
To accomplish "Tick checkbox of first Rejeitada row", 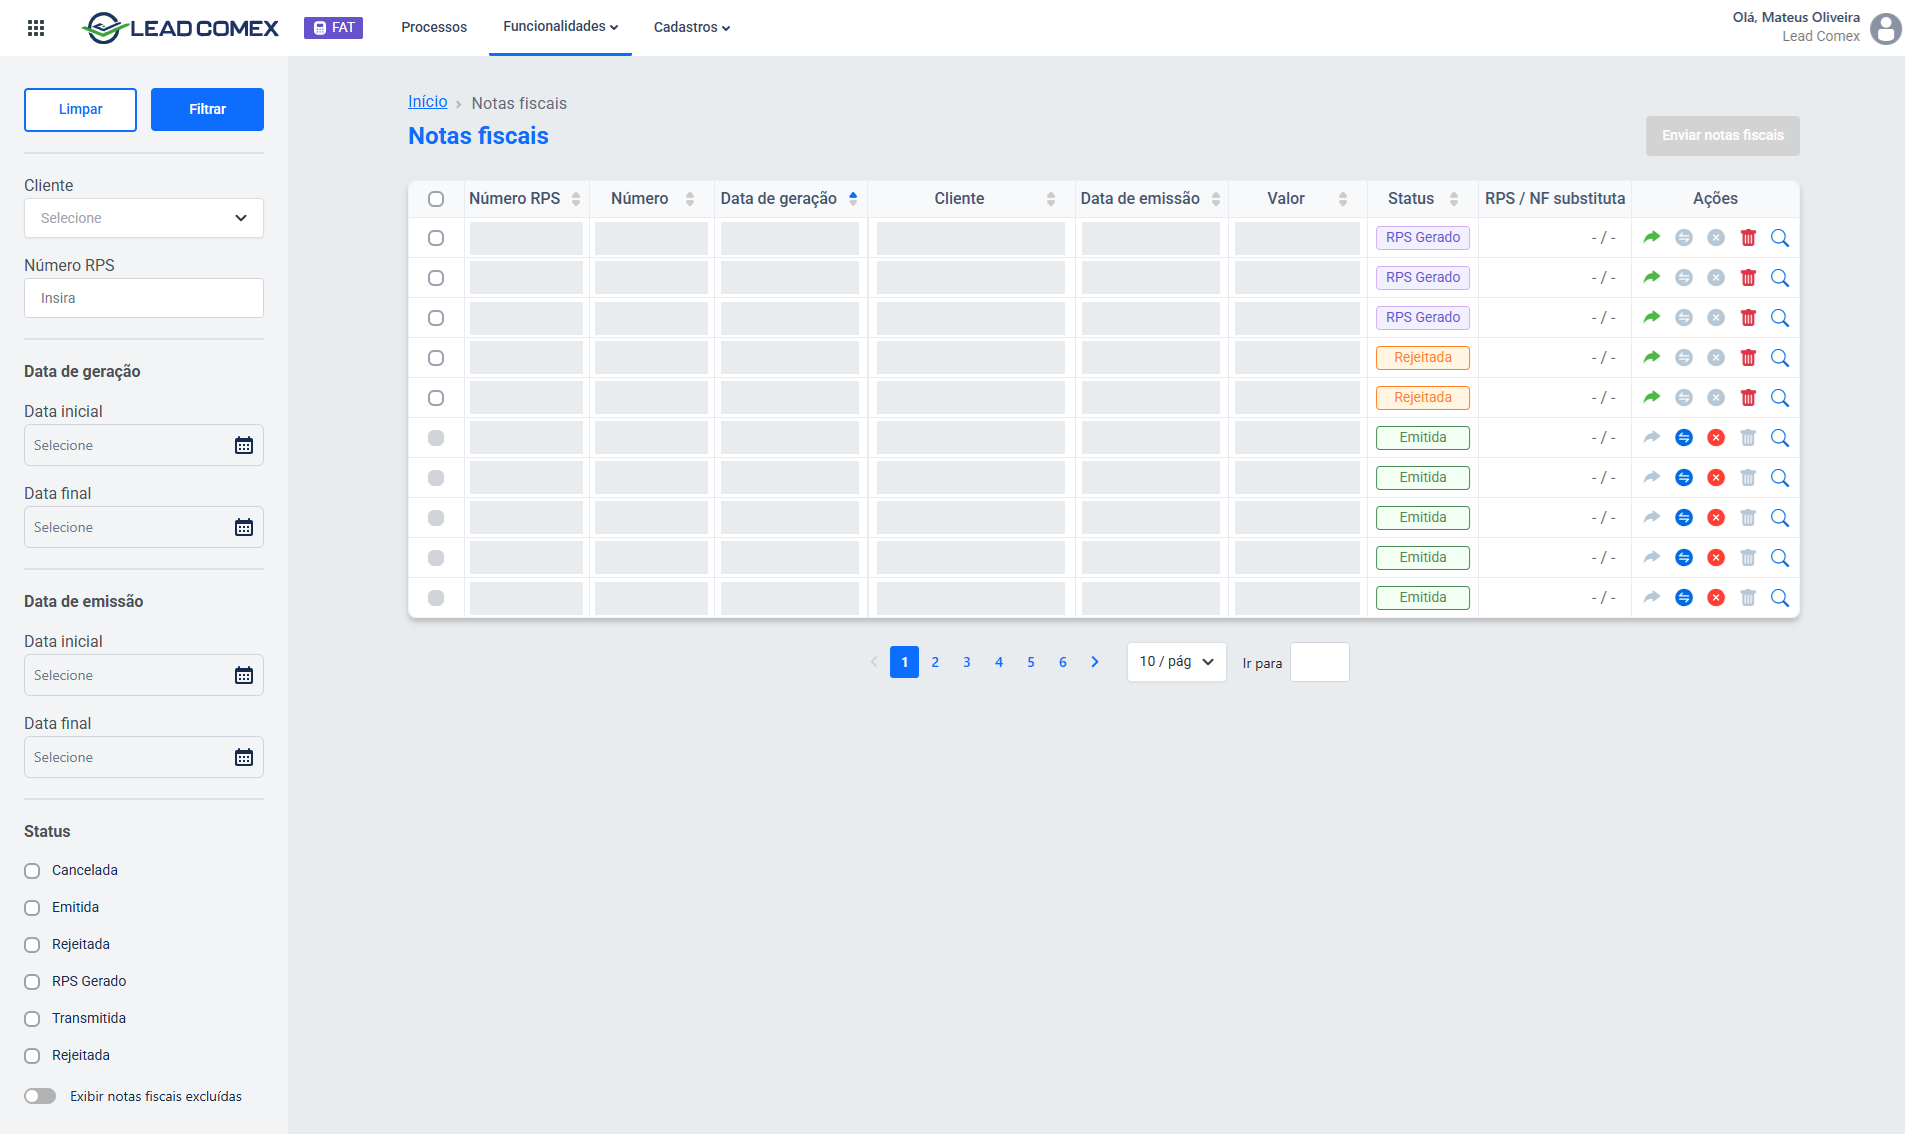I will coord(436,358).
